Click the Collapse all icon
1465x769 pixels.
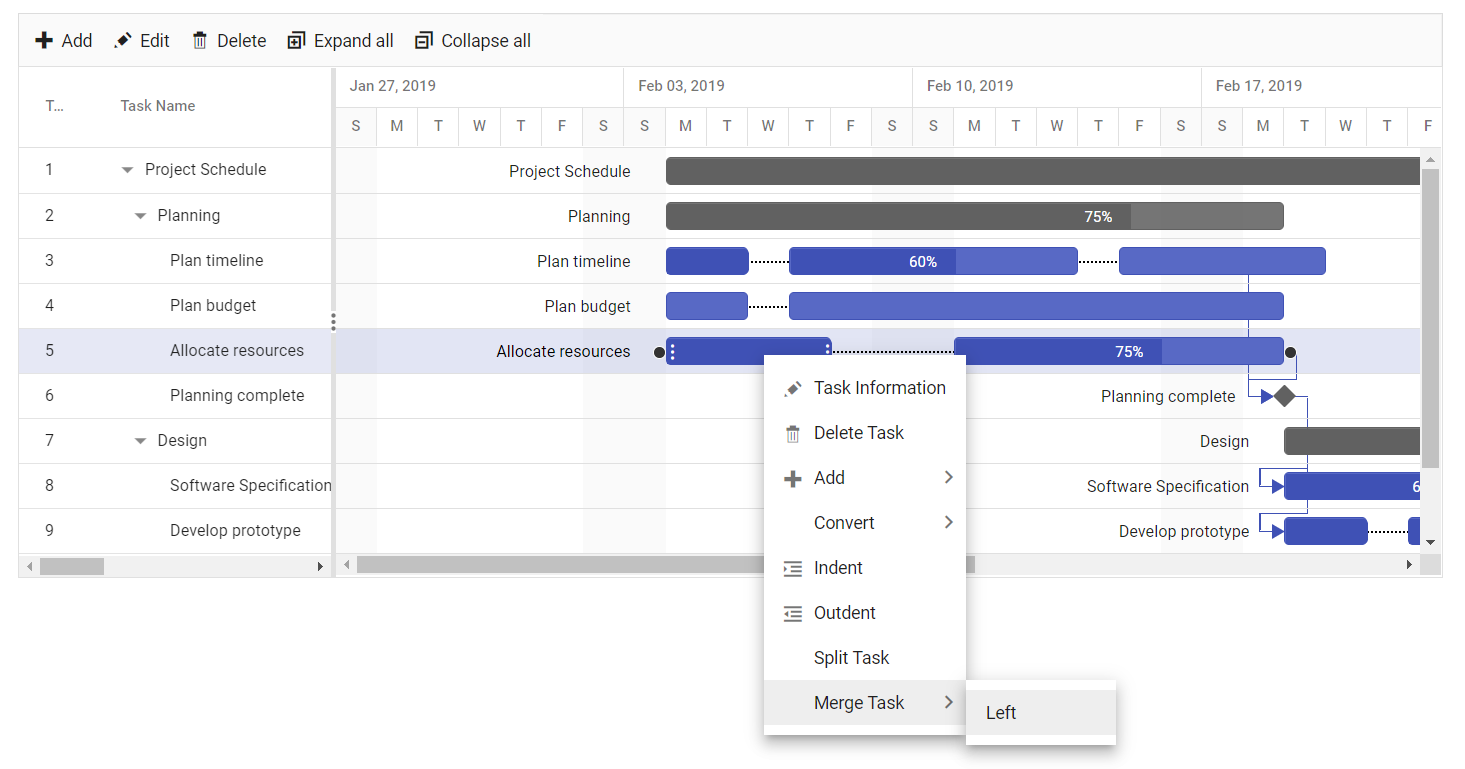(423, 41)
